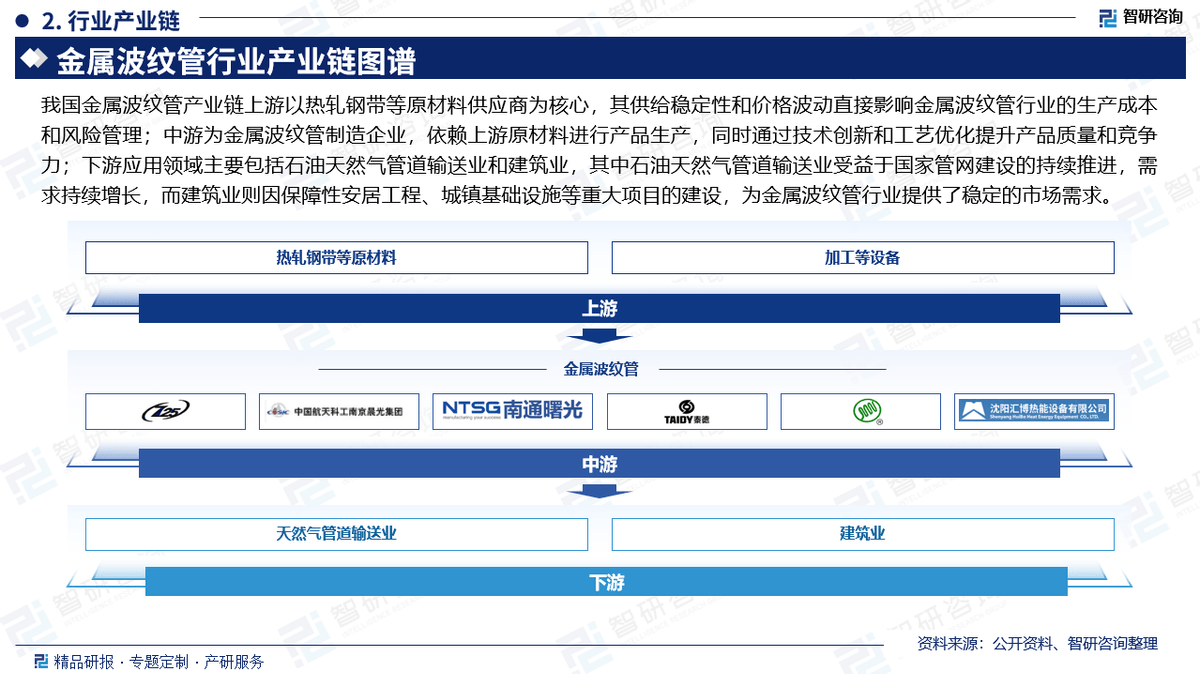Click the TAIDY泰德 brand logo
Screen dimensions: 1200x674
(x=686, y=411)
